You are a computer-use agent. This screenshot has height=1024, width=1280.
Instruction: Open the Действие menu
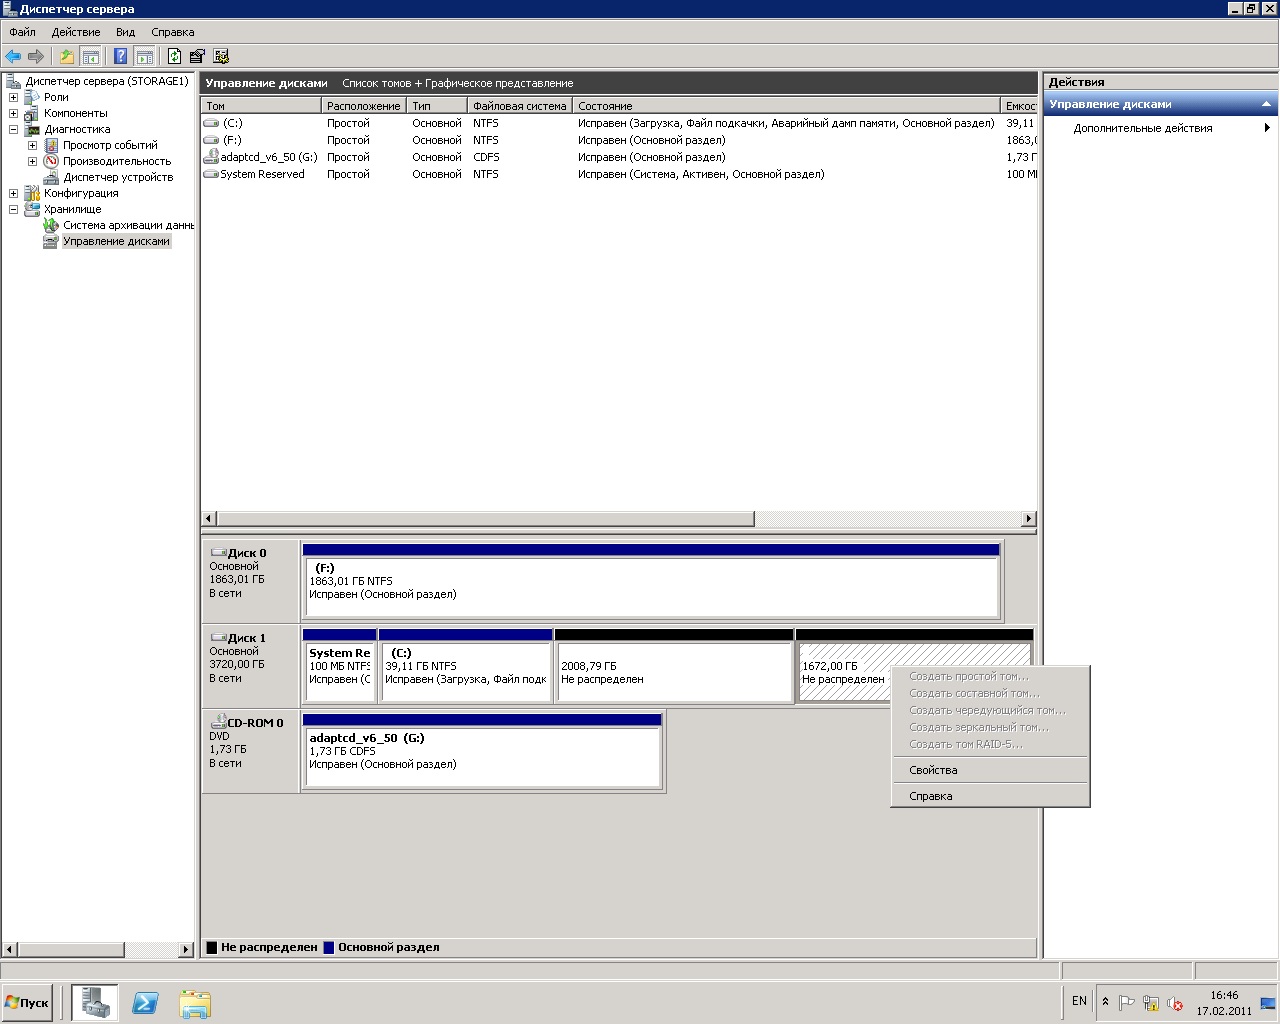(x=76, y=32)
